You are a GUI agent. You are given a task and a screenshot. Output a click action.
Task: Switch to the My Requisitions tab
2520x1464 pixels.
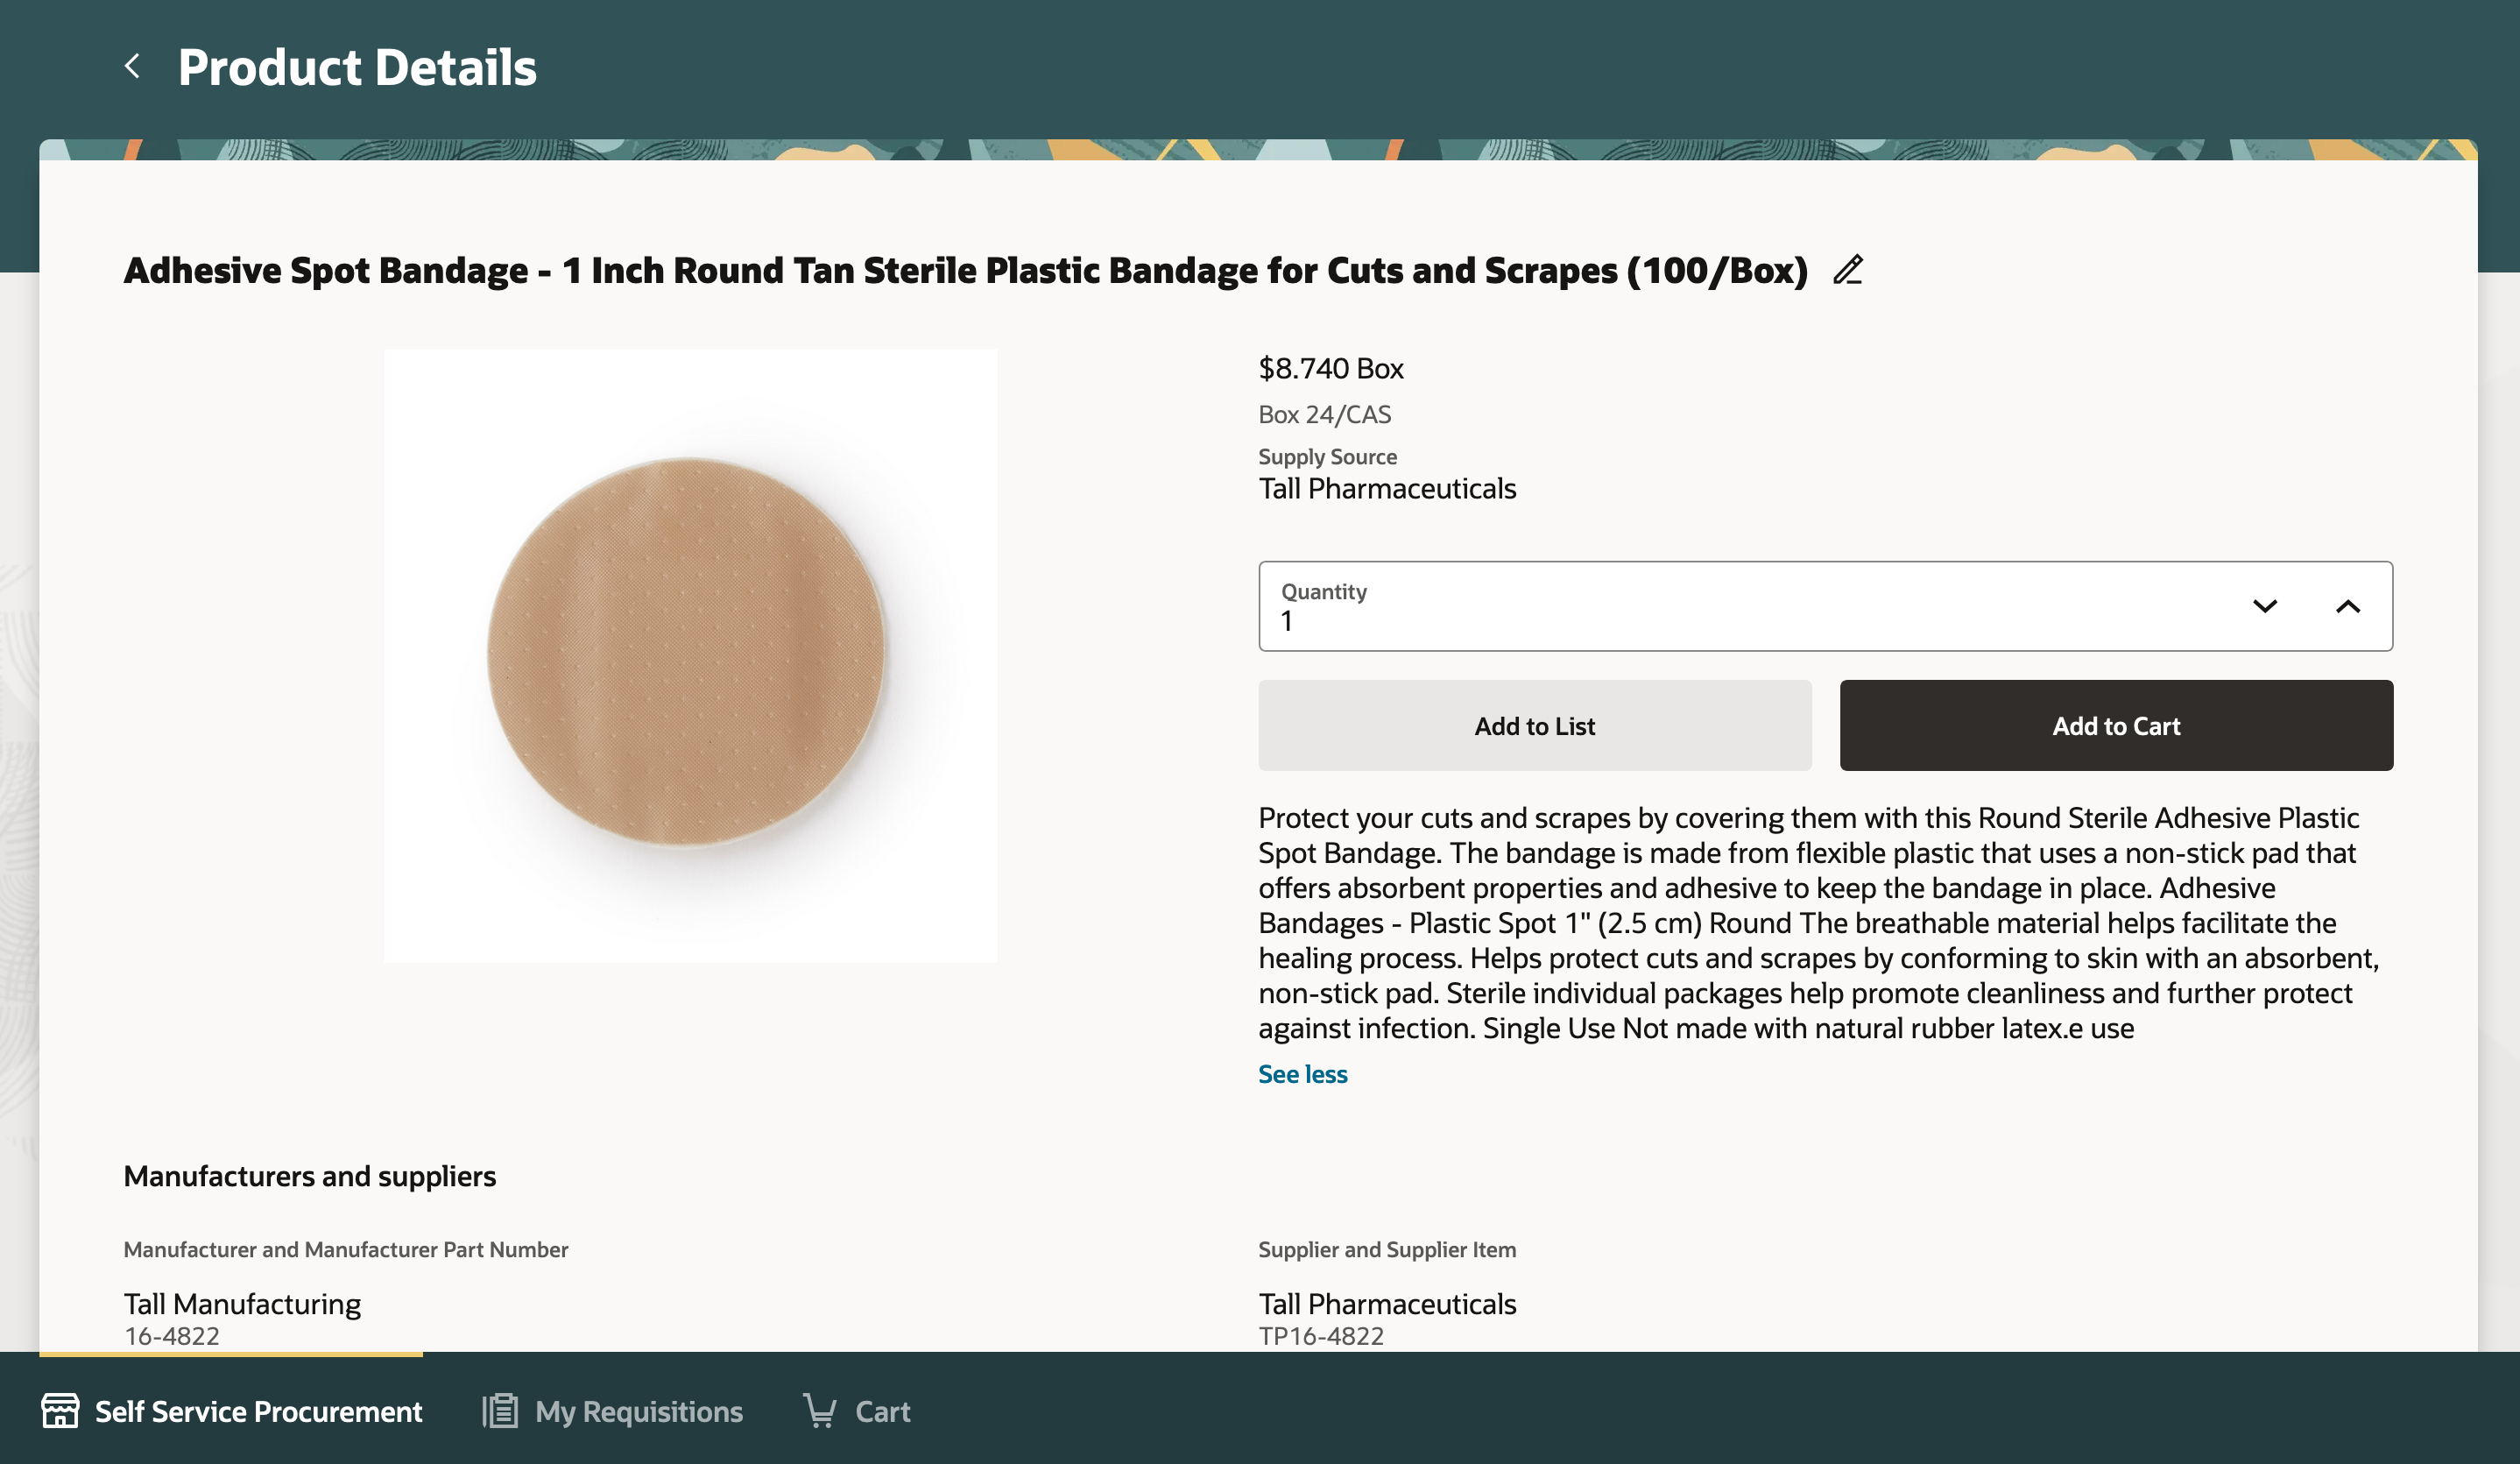[638, 1411]
